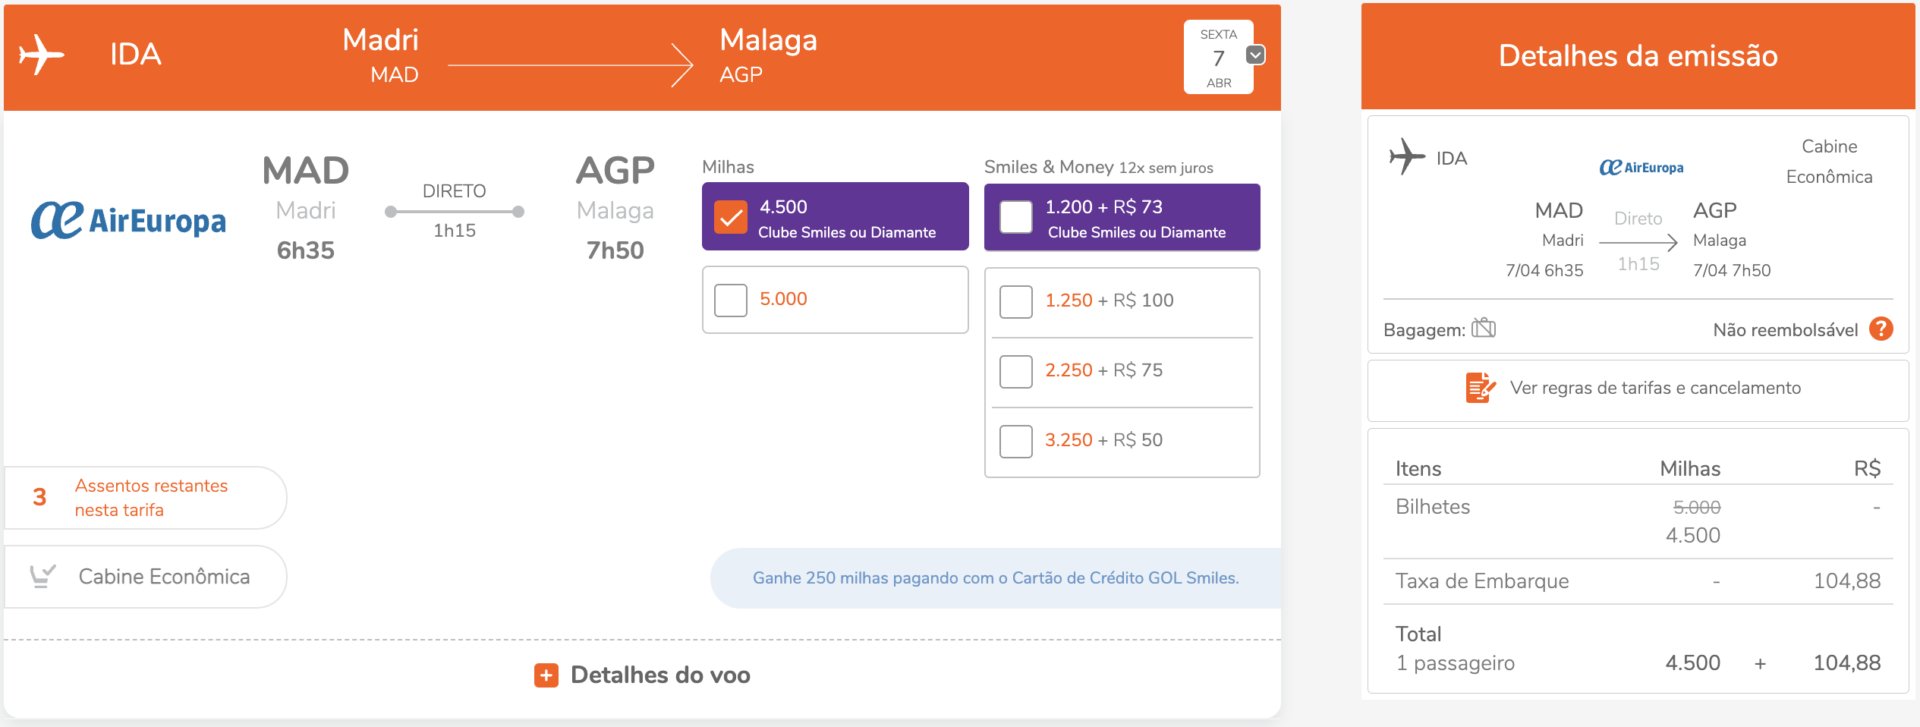Select the 1.200 + R$ 73 Smiles & Money option

[x=1016, y=217]
